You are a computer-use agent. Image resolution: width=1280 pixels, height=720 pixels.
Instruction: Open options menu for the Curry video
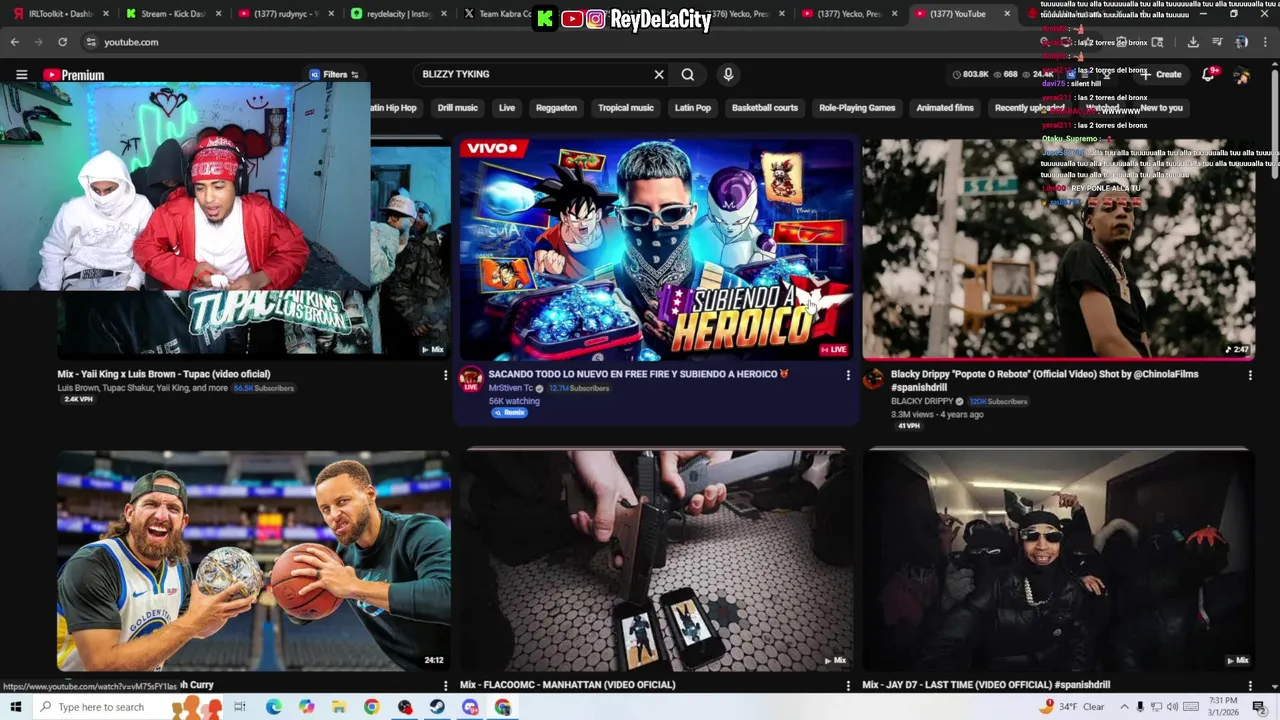tap(446, 685)
